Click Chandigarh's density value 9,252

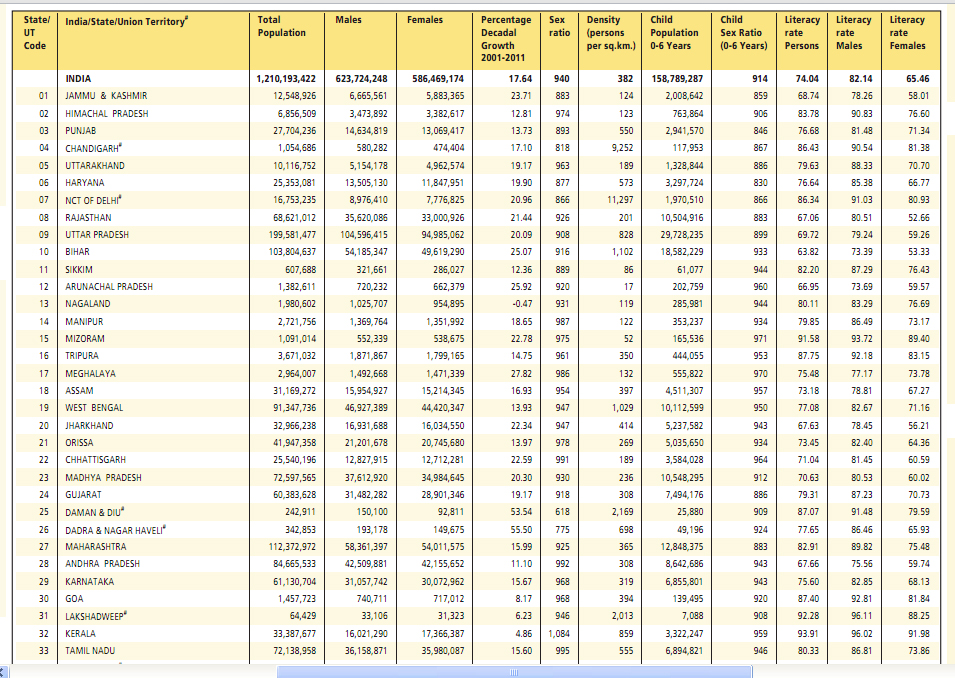[x=620, y=148]
